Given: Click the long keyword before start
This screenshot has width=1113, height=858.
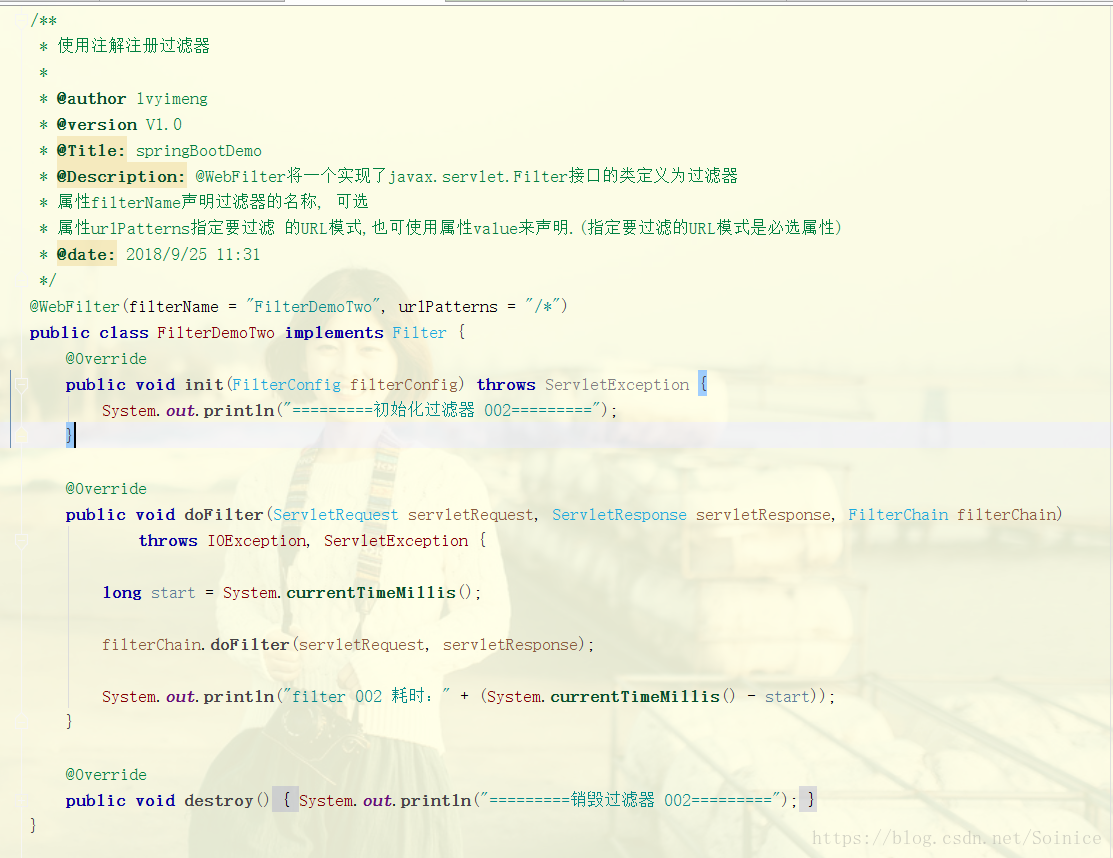Looking at the screenshot, I should pos(122,593).
